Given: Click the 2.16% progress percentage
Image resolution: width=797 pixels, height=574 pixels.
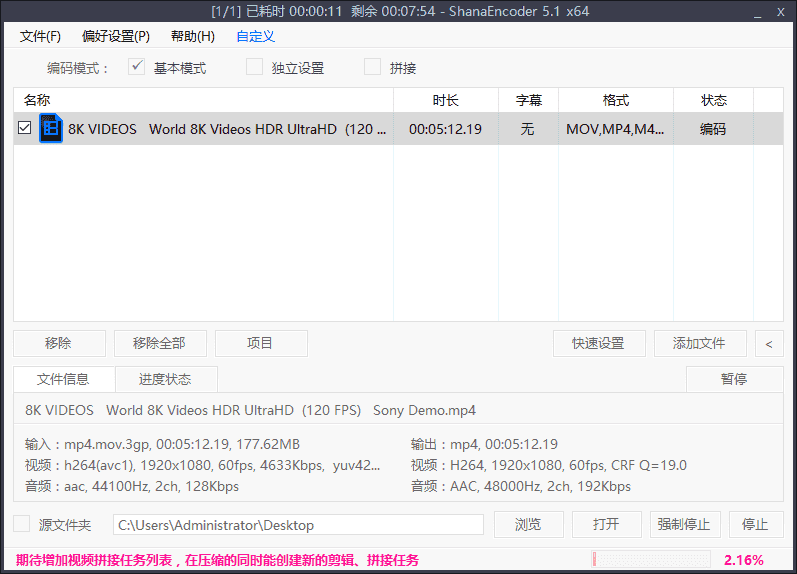Looking at the screenshot, I should click(744, 560).
